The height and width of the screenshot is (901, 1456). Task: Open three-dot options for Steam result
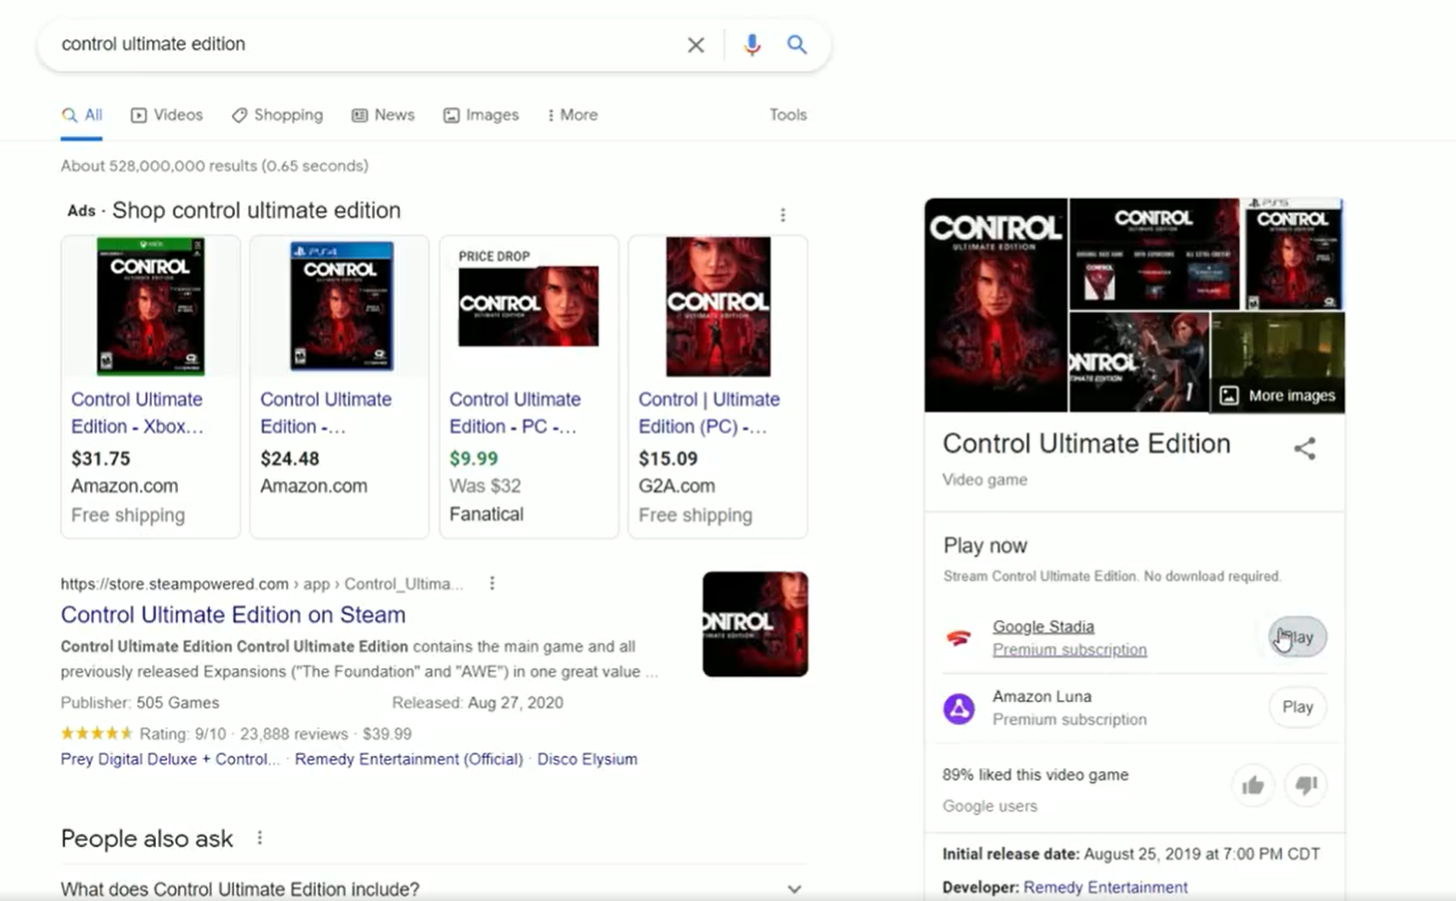(x=492, y=584)
